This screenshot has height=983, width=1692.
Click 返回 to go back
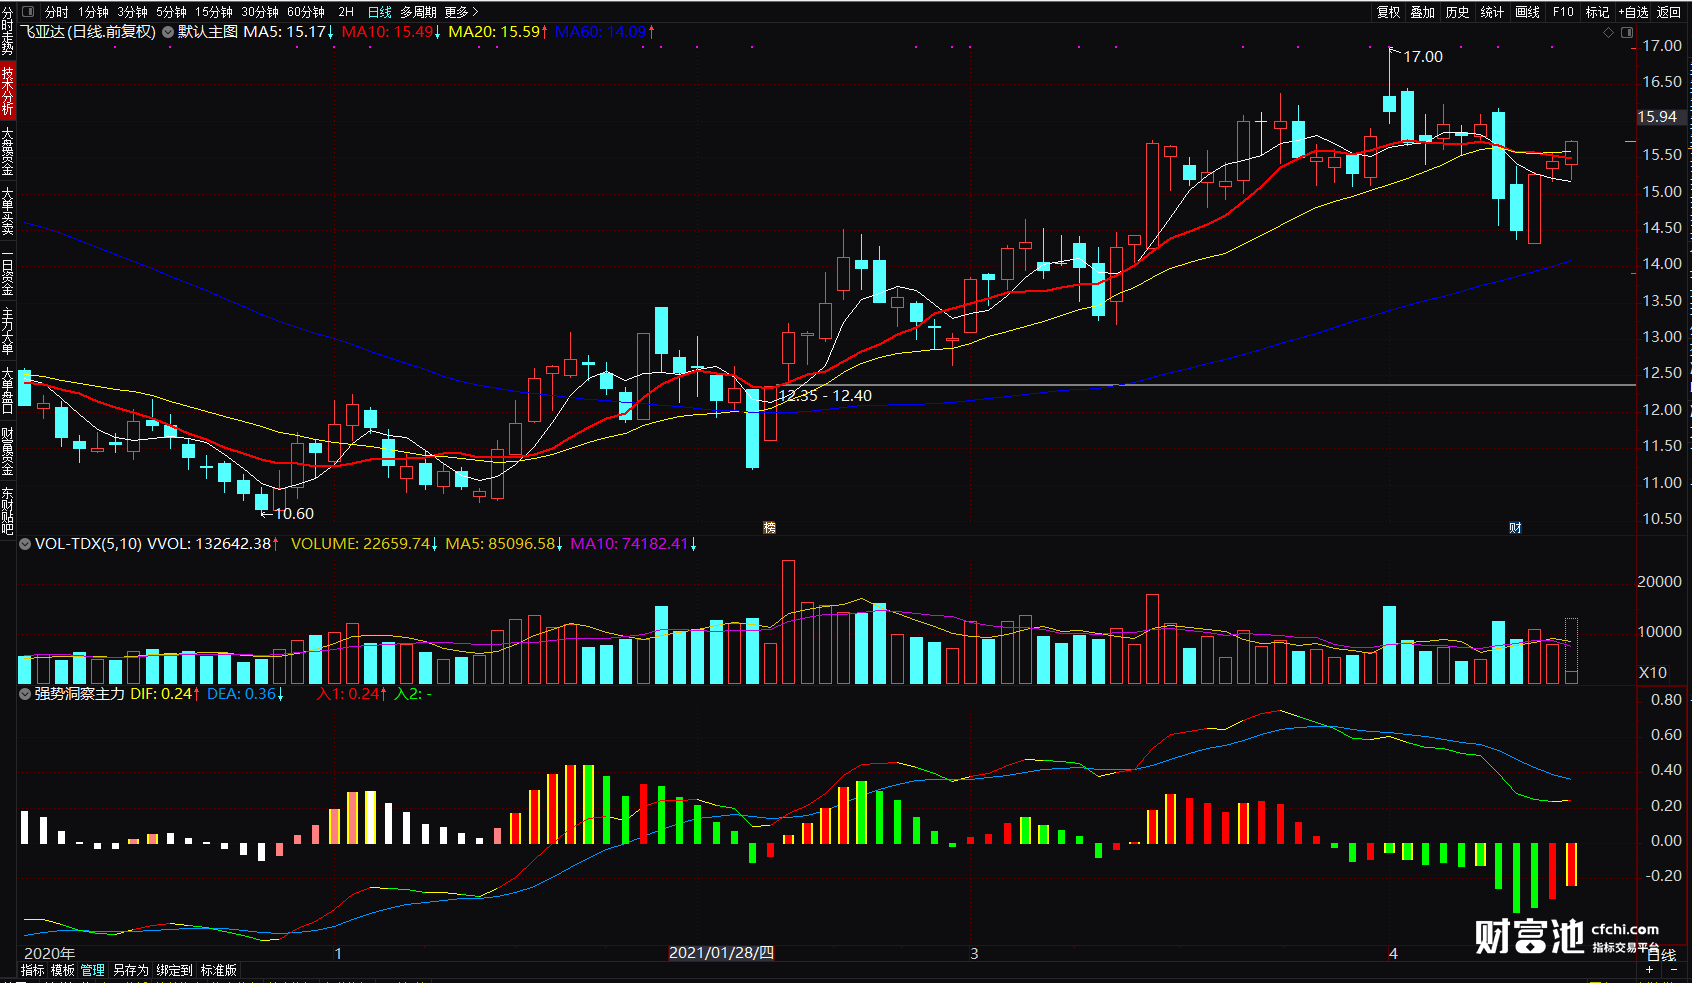[x=1669, y=12]
